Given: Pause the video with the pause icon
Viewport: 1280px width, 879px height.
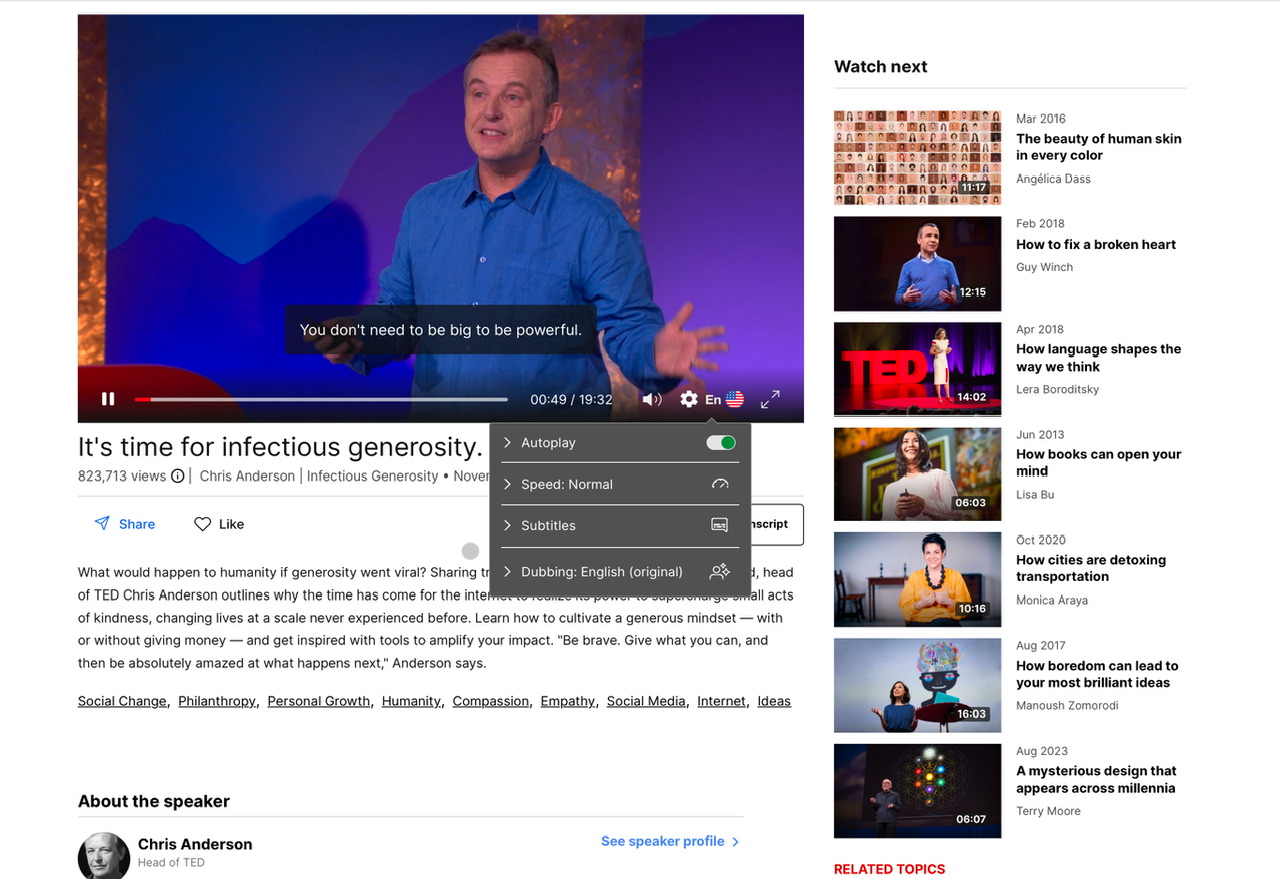Looking at the screenshot, I should click(x=108, y=399).
